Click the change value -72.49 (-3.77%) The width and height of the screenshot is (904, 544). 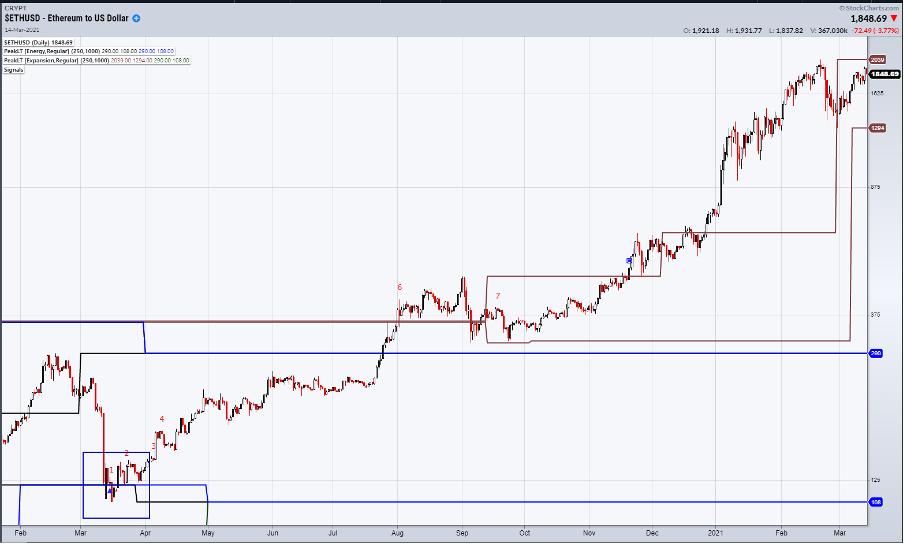point(876,31)
